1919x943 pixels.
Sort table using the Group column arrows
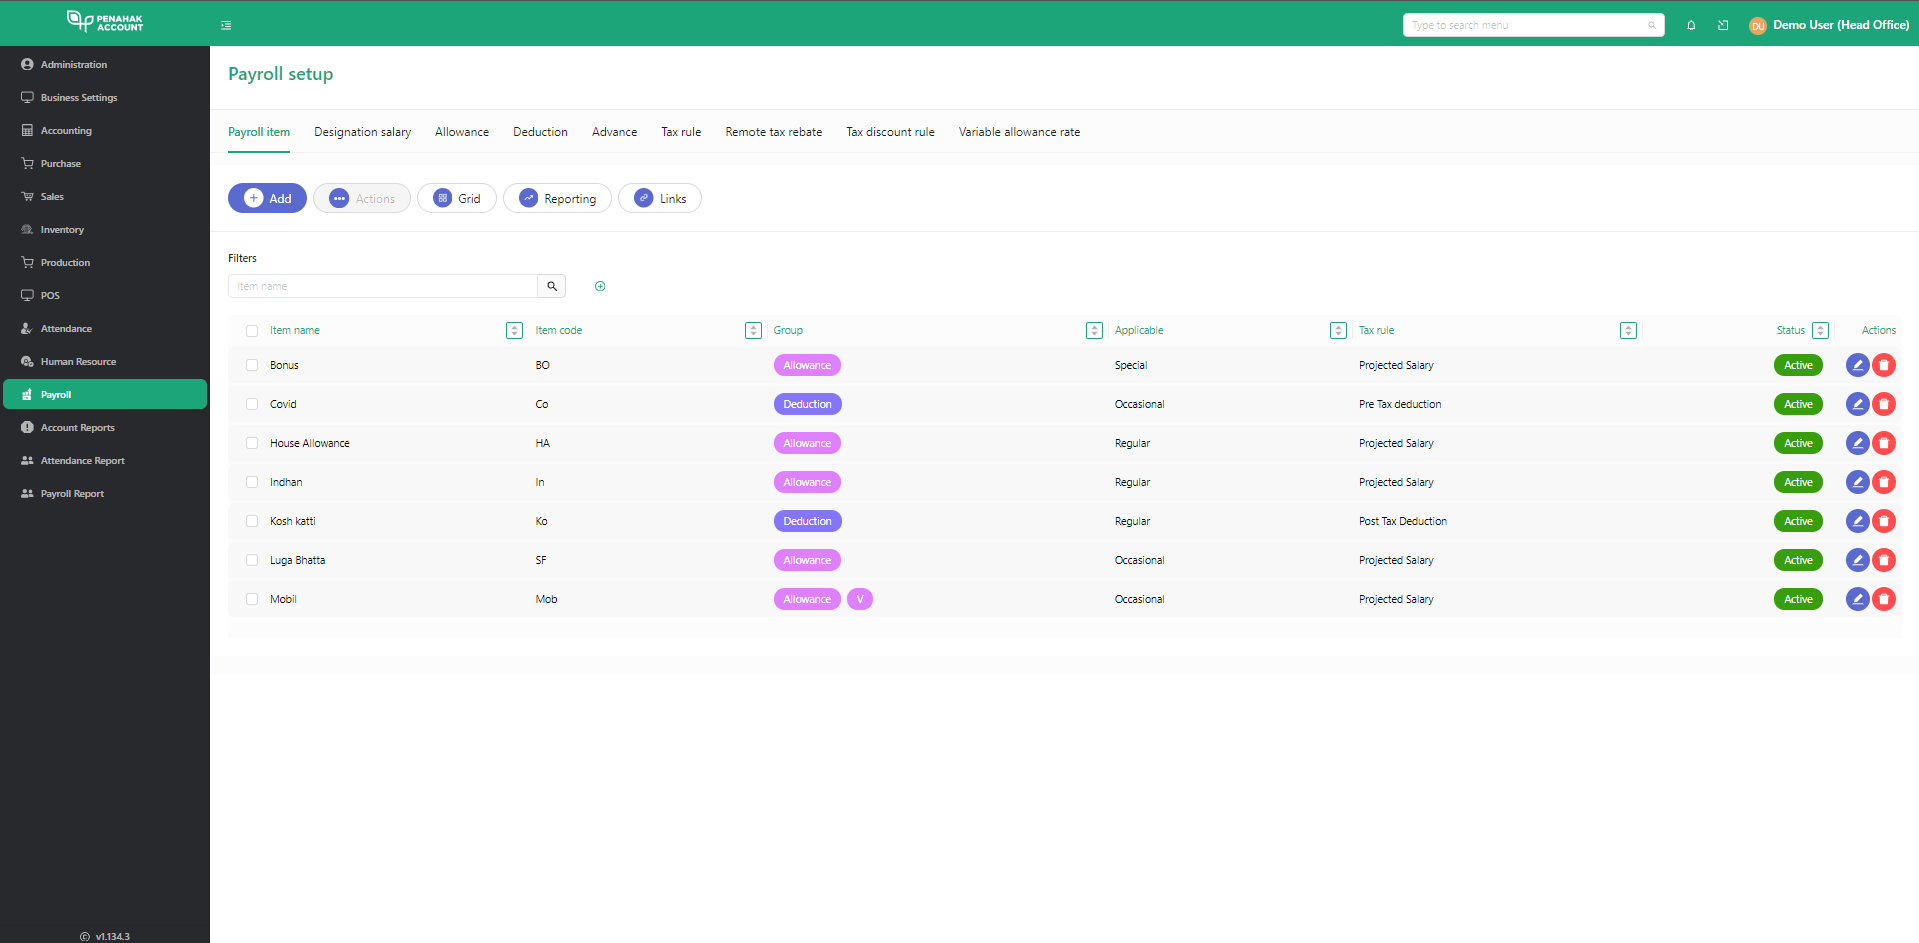(1094, 331)
